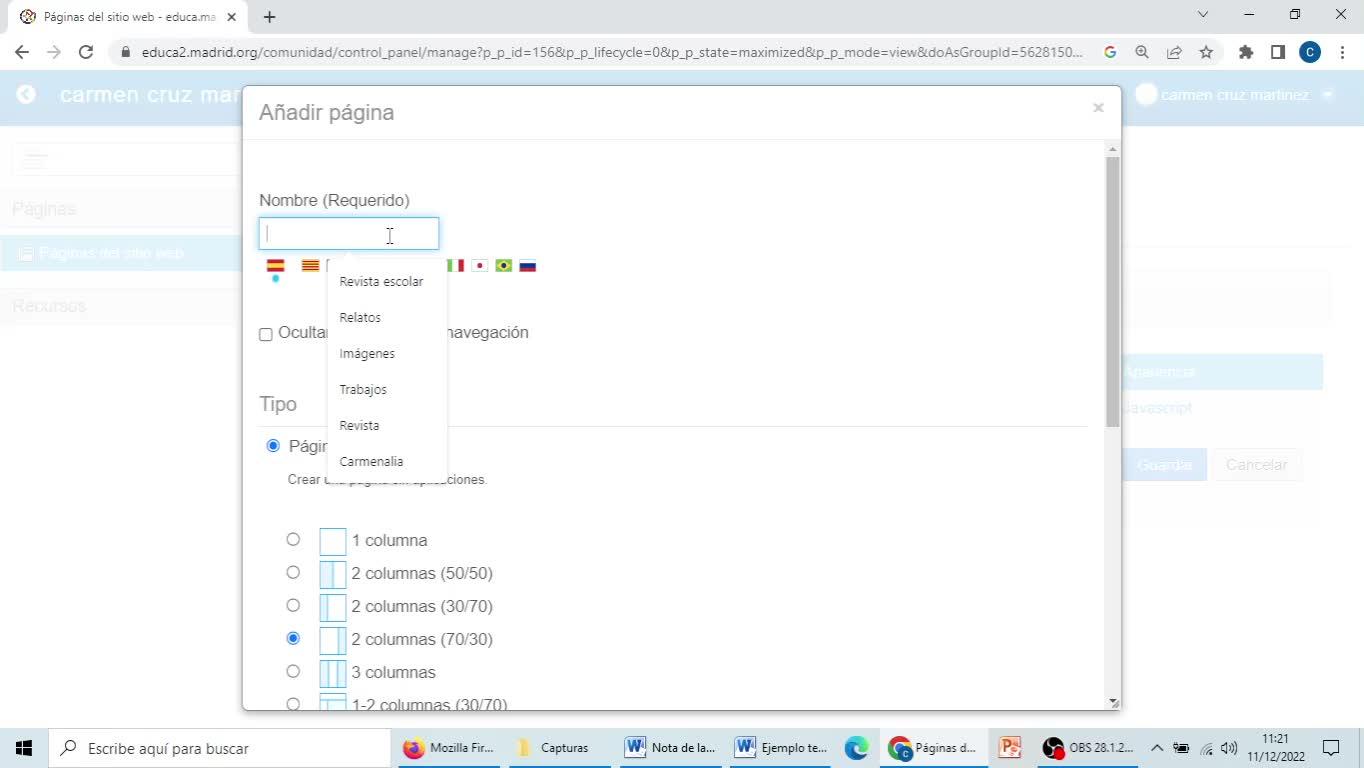Select the 1 columna radio button
This screenshot has width=1364, height=768.
[x=293, y=540]
